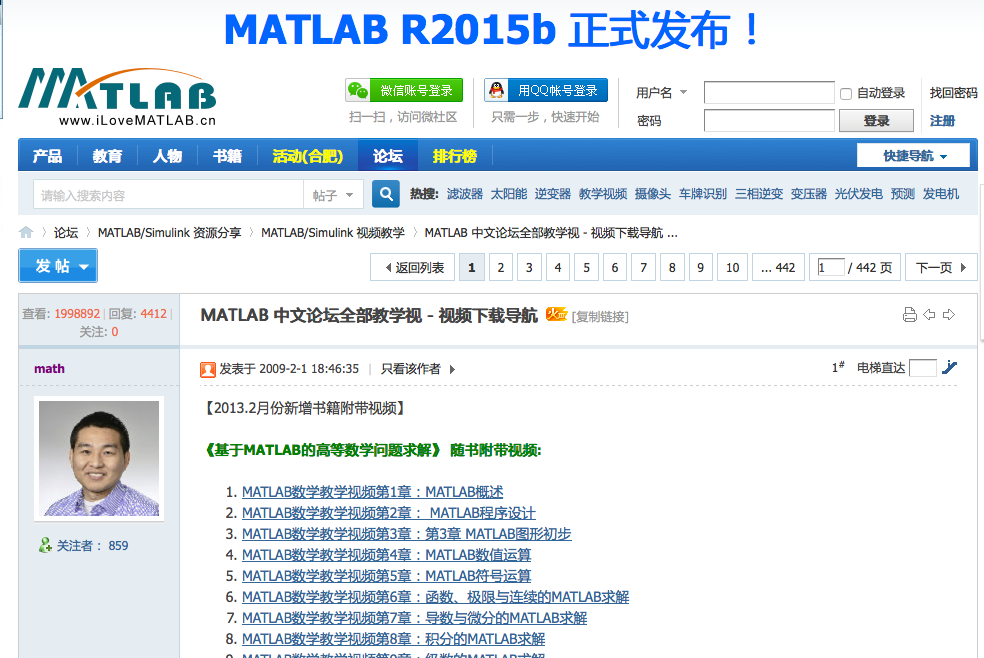Viewport: 984px width, 658px height.
Task: Go to the 下一页 page
Action: point(941,267)
